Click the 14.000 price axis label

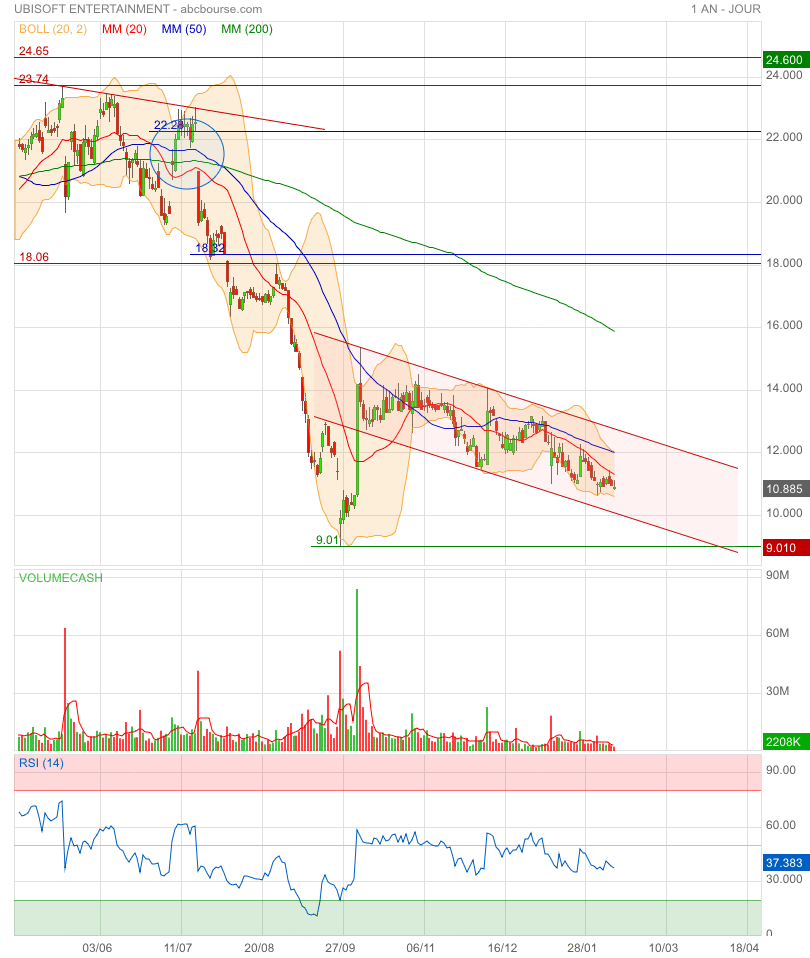(784, 388)
